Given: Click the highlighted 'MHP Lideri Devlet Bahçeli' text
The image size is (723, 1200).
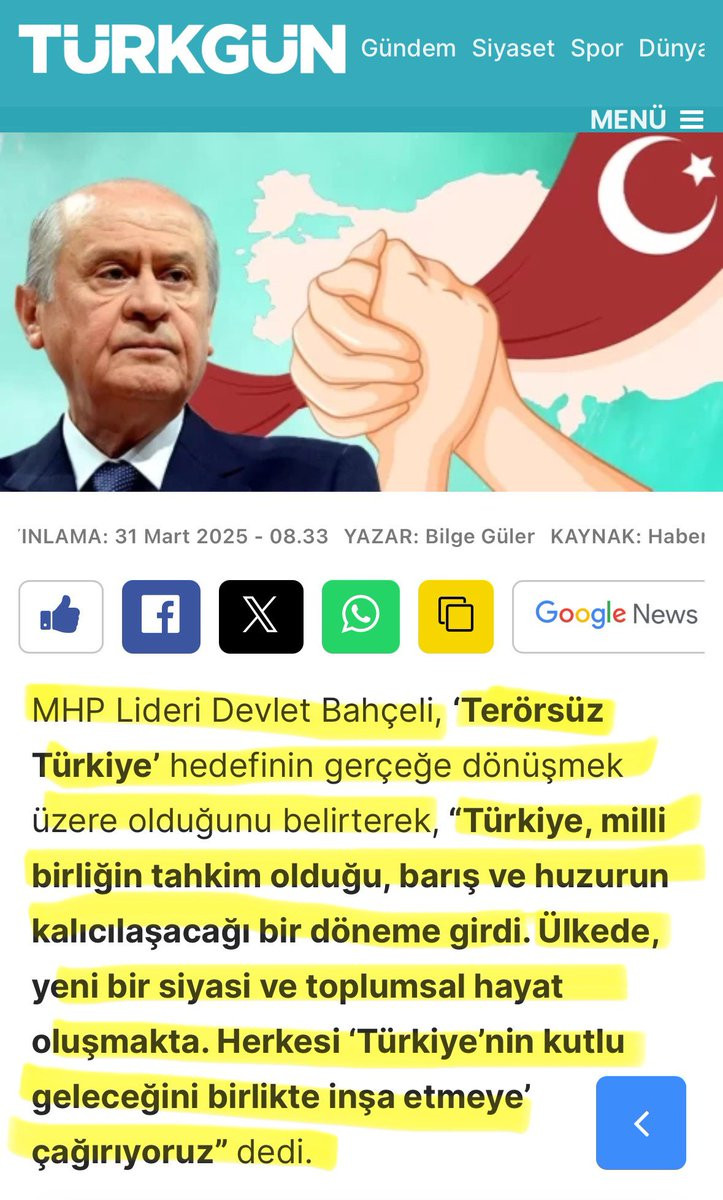Looking at the screenshot, I should point(237,711).
